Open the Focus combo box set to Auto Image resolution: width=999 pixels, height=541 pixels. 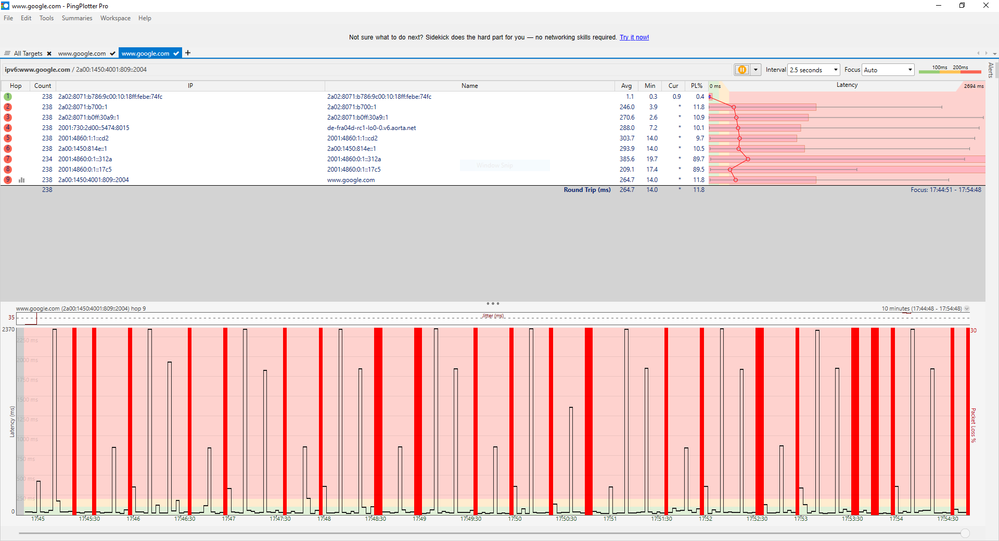pos(889,69)
